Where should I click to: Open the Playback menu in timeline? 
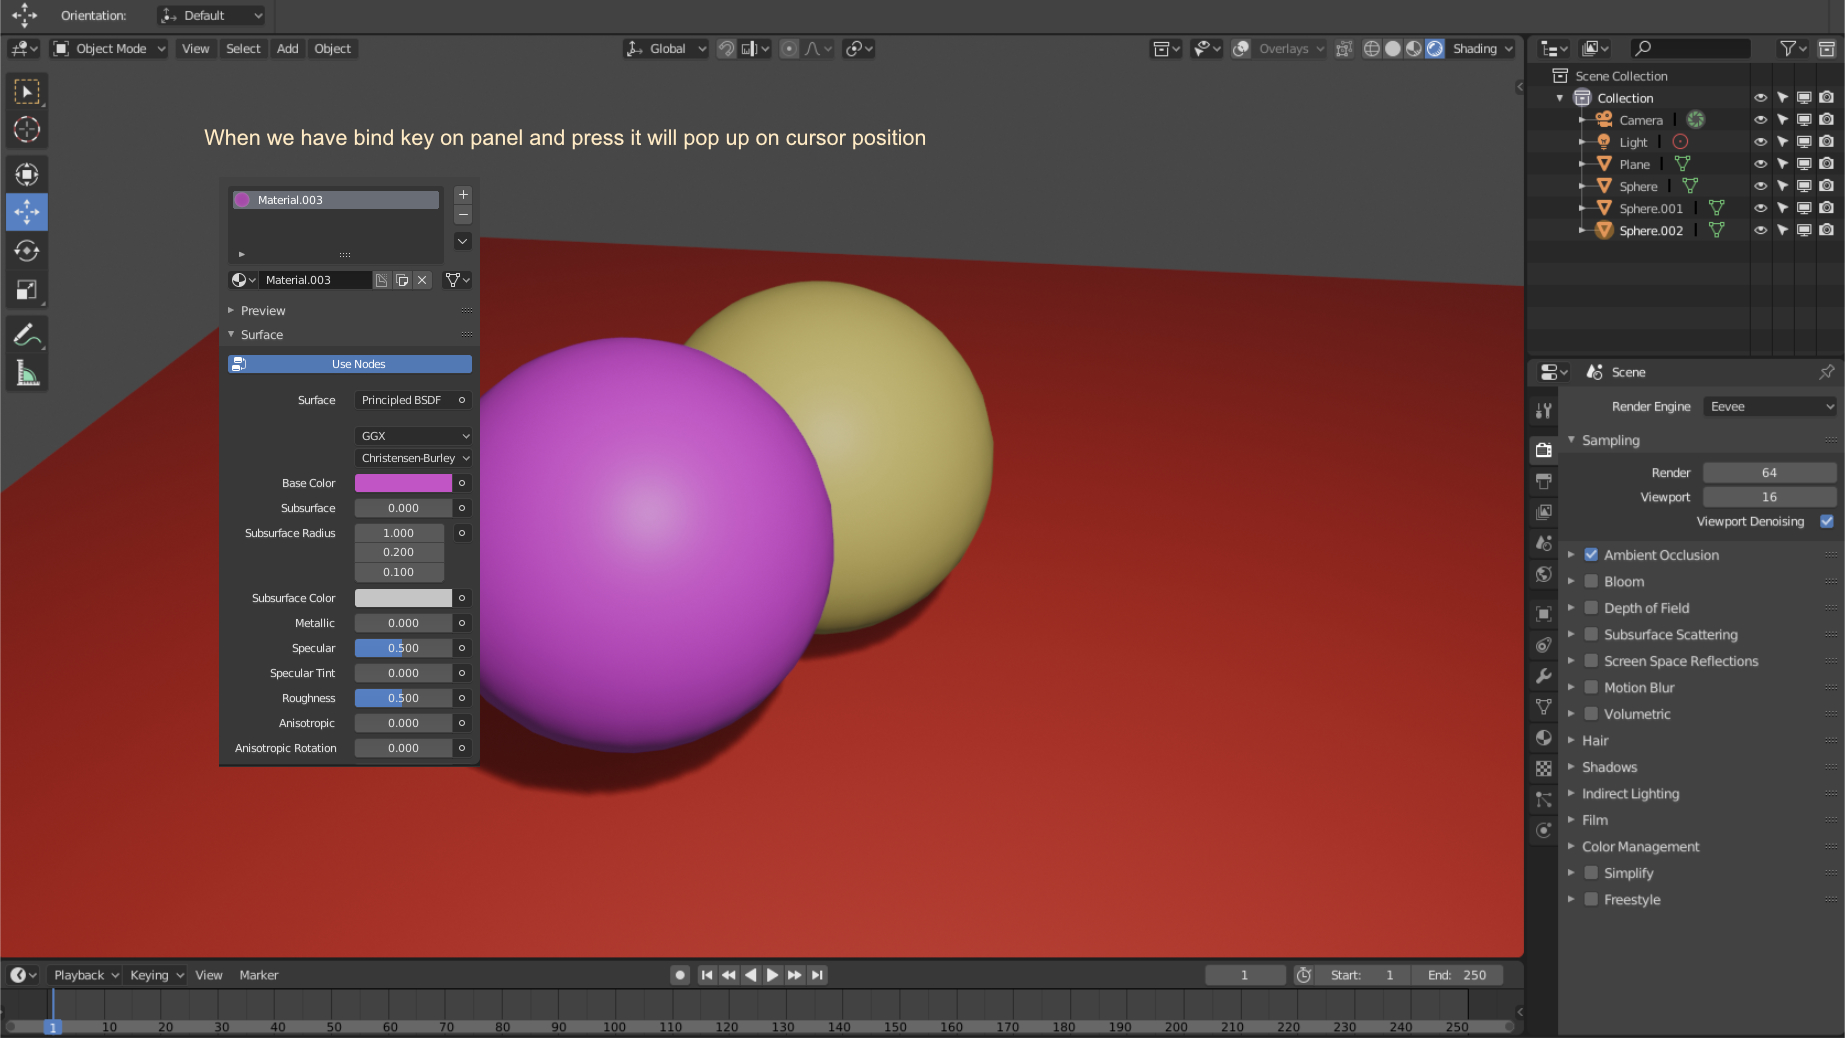tap(86, 975)
